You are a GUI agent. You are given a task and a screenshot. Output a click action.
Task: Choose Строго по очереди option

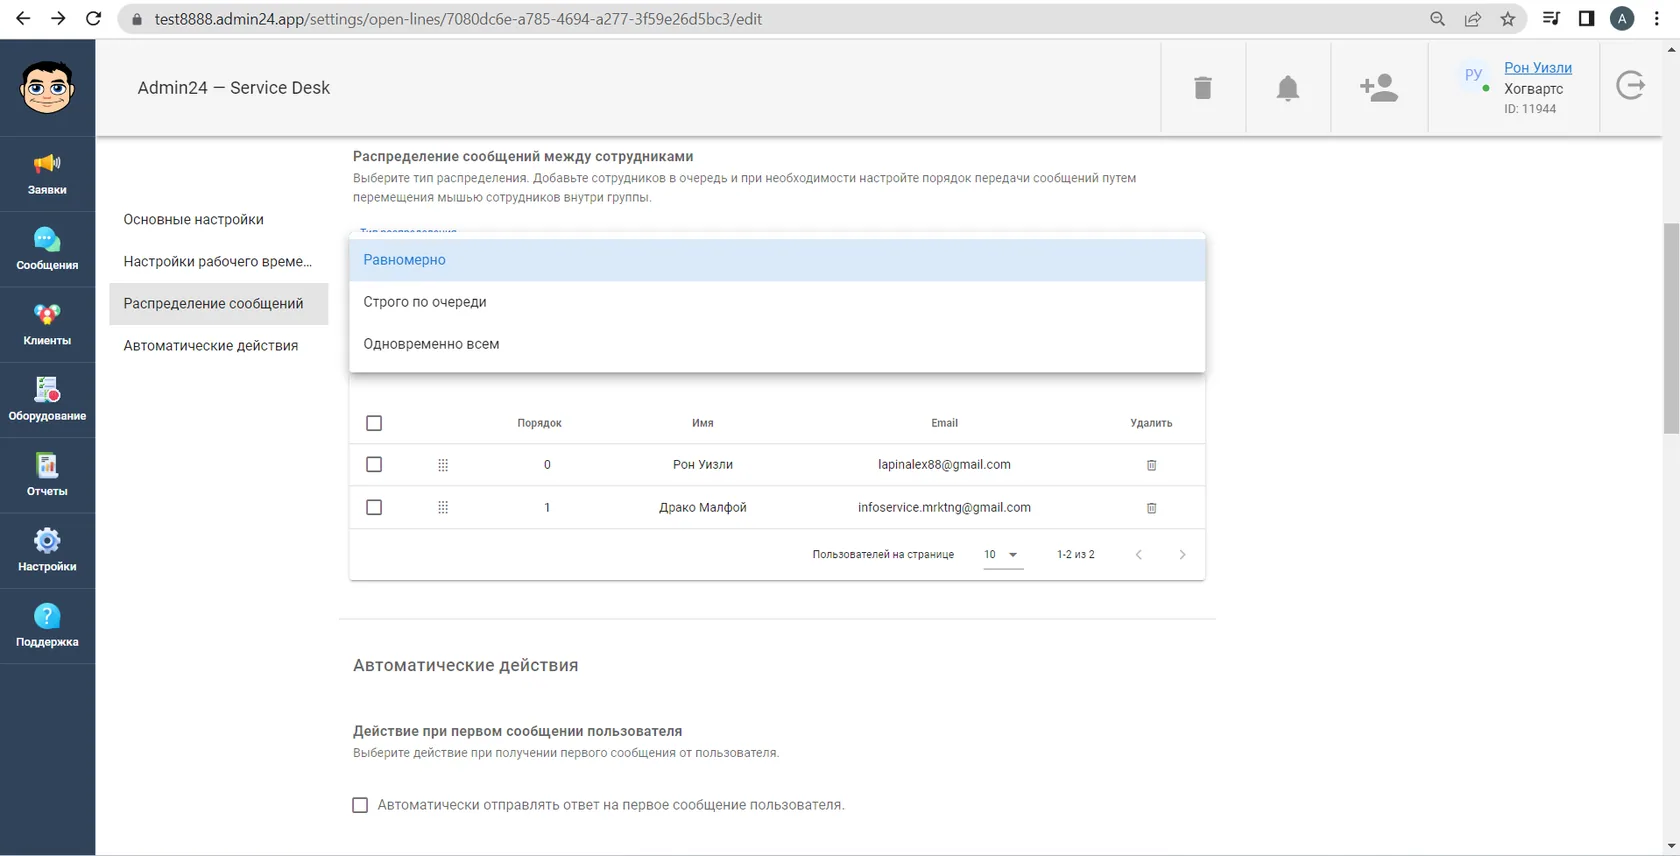point(777,302)
